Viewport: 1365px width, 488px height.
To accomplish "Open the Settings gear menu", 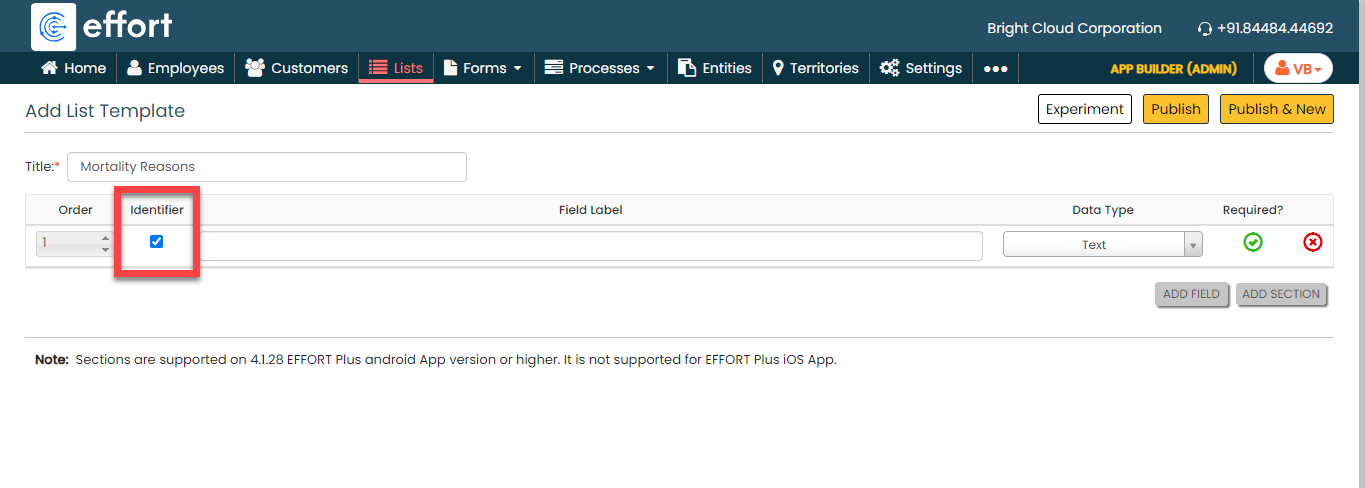I will click(x=920, y=68).
